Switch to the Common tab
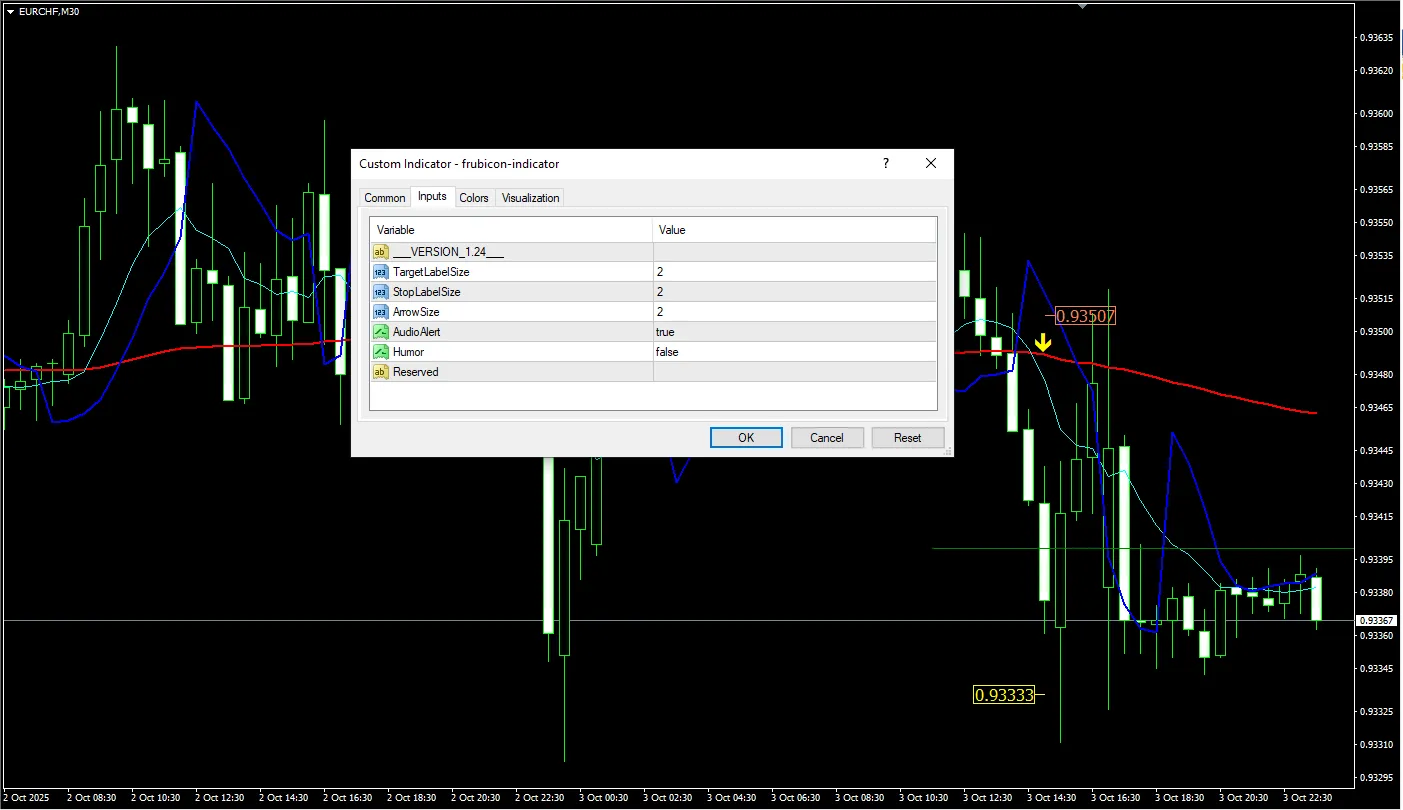 [385, 198]
